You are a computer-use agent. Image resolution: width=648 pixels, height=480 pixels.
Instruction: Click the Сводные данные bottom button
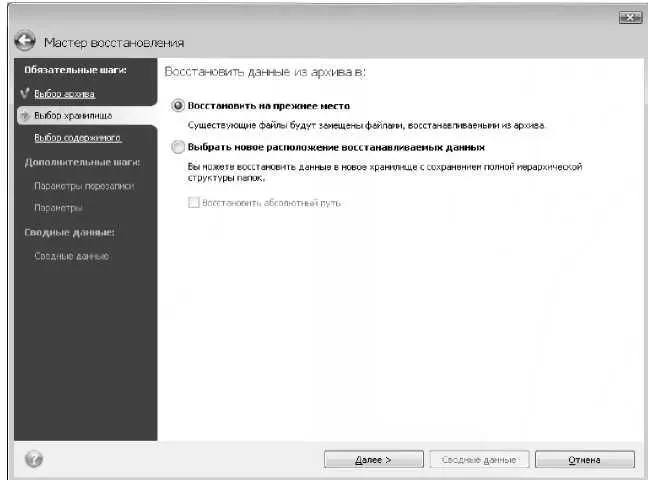click(x=479, y=459)
